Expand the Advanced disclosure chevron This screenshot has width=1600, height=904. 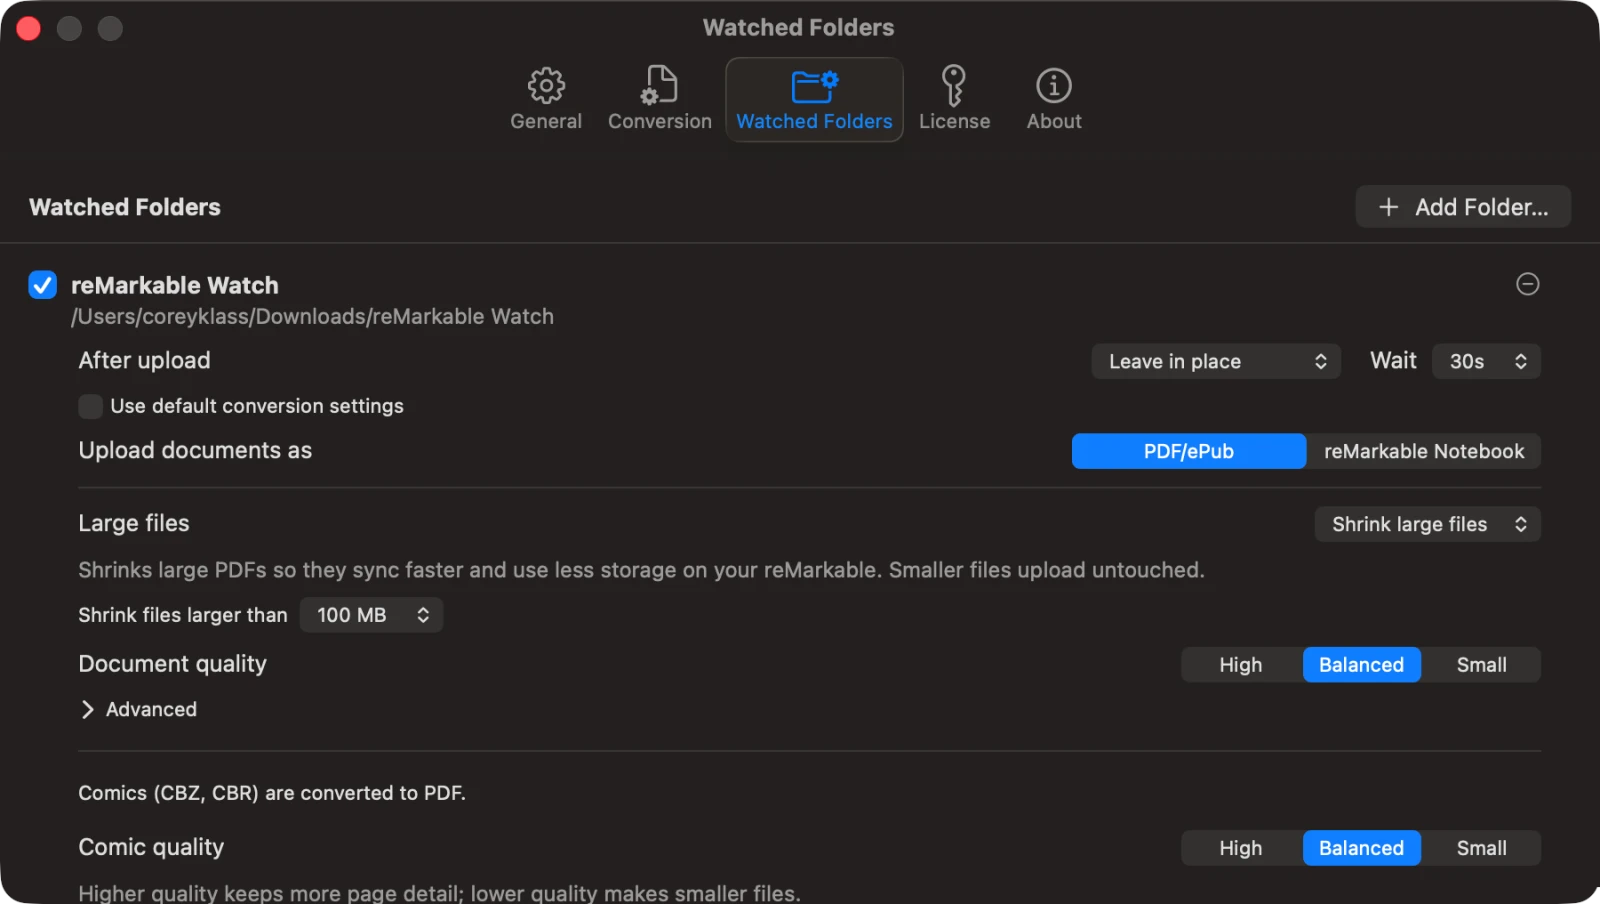(x=87, y=709)
